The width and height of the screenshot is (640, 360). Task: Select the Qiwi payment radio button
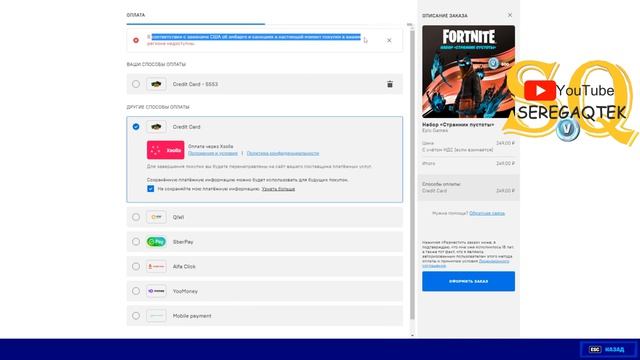coord(136,217)
